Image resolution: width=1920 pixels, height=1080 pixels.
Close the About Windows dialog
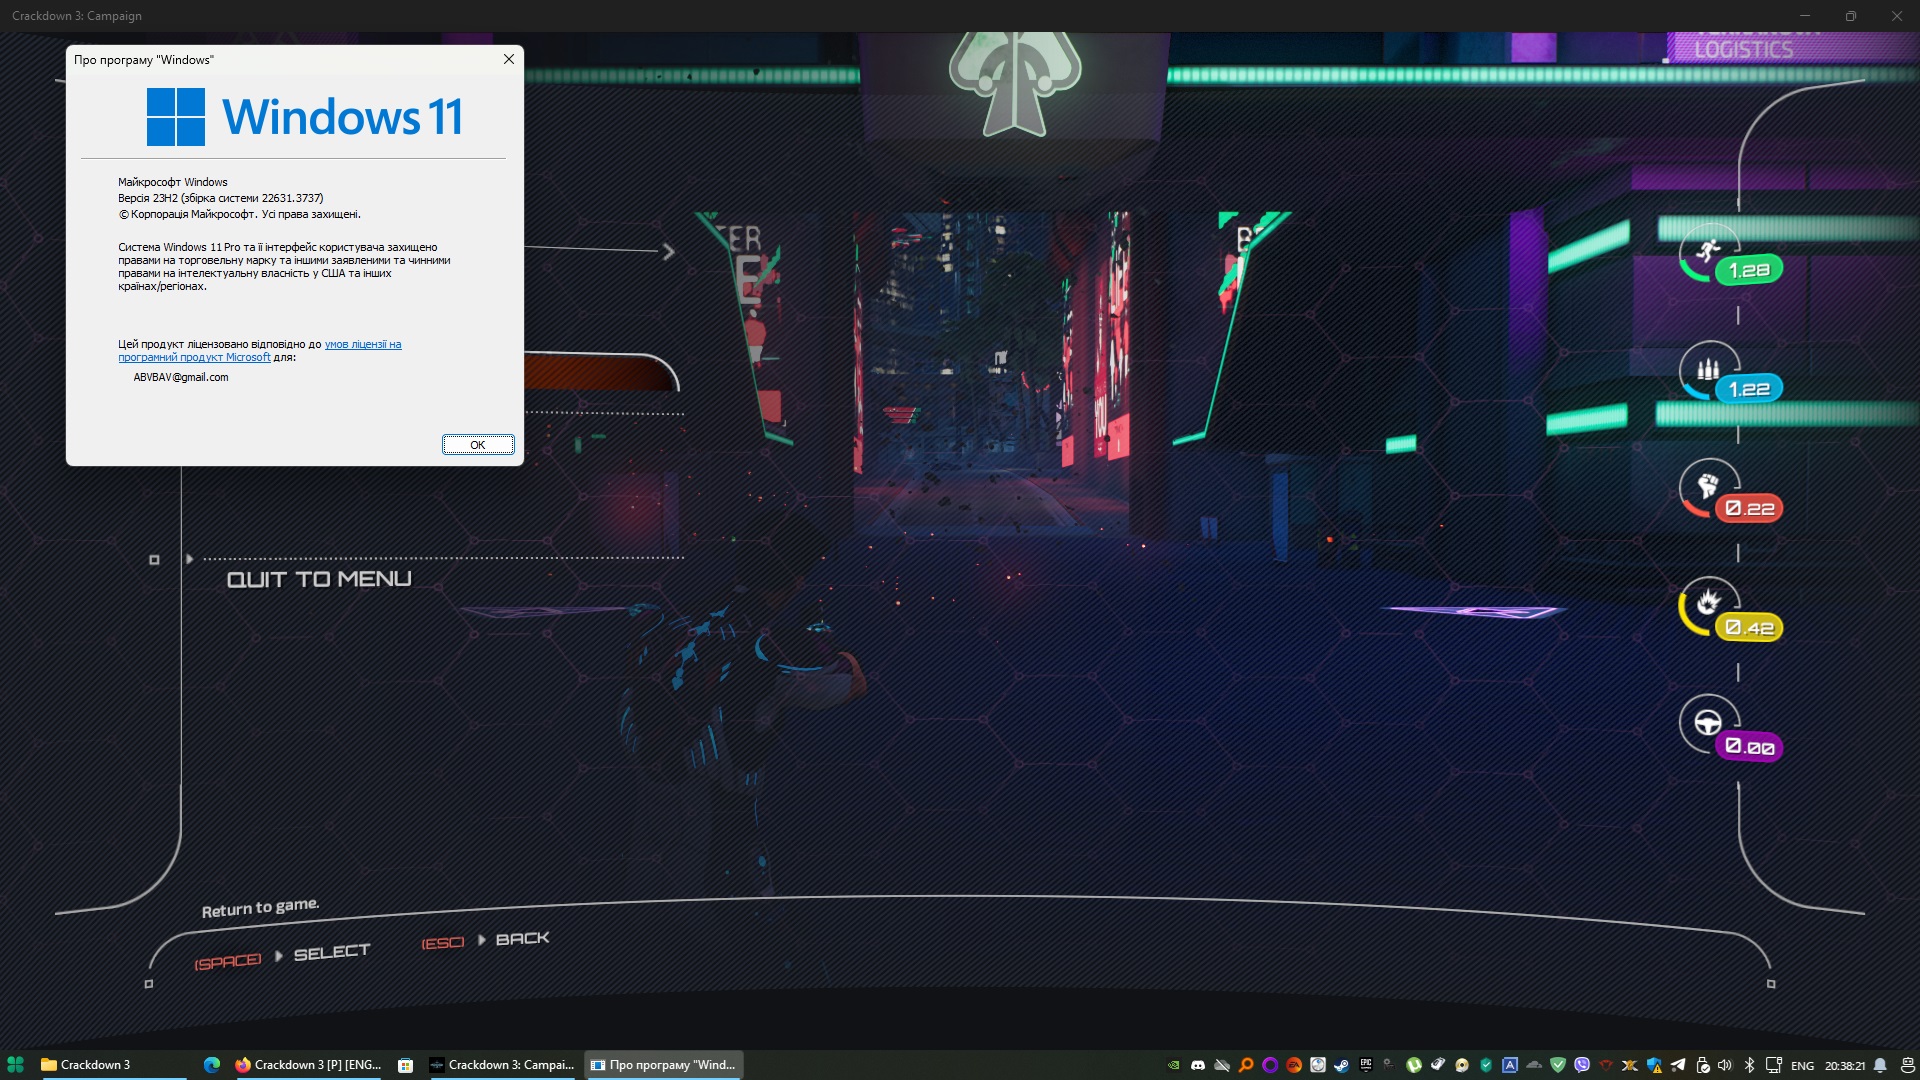pyautogui.click(x=509, y=59)
